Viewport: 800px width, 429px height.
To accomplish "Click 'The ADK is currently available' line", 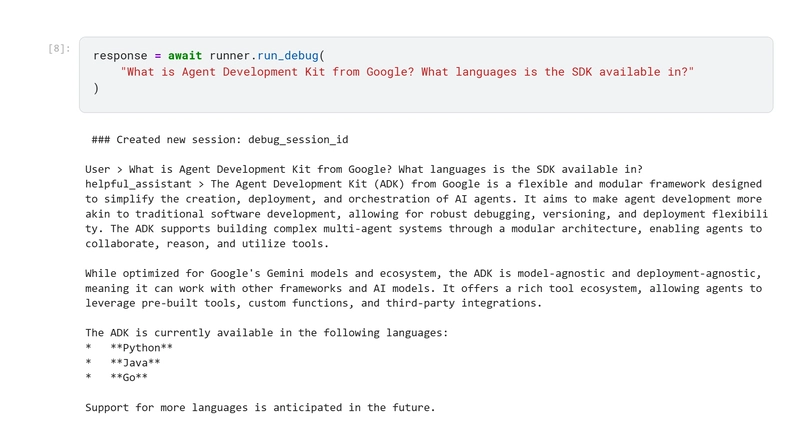I will (266, 333).
